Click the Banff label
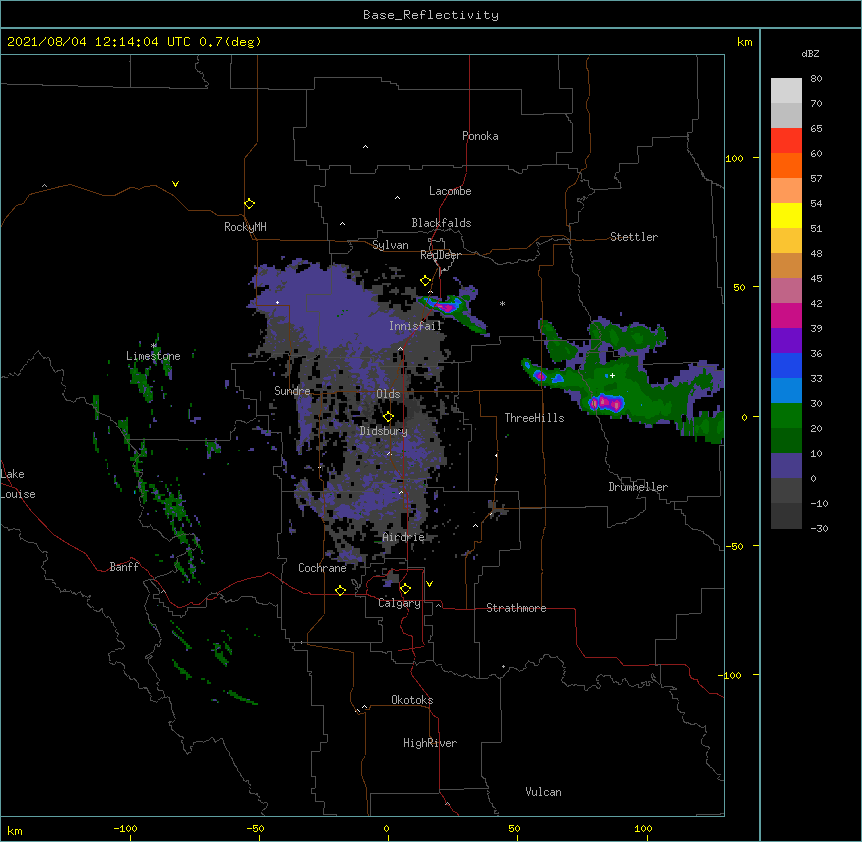 [x=124, y=567]
